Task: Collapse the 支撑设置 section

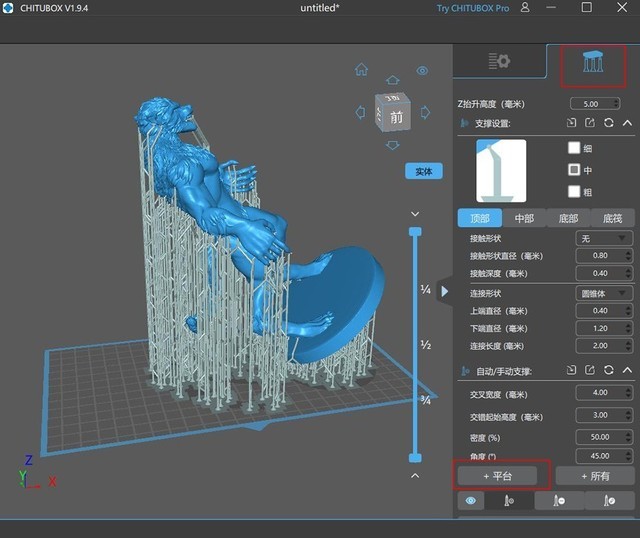Action: (x=627, y=123)
